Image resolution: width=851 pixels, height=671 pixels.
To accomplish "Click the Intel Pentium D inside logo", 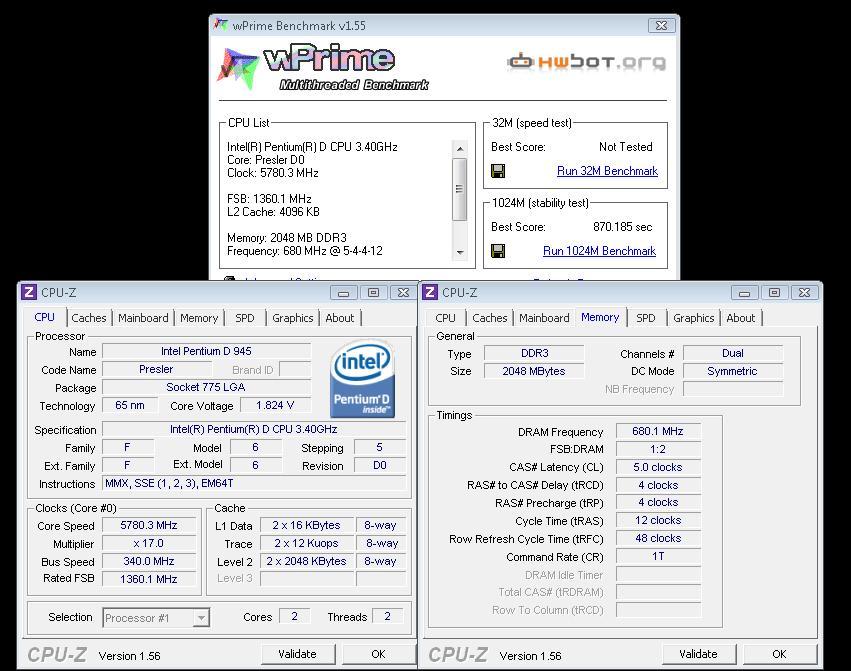I will coord(362,378).
